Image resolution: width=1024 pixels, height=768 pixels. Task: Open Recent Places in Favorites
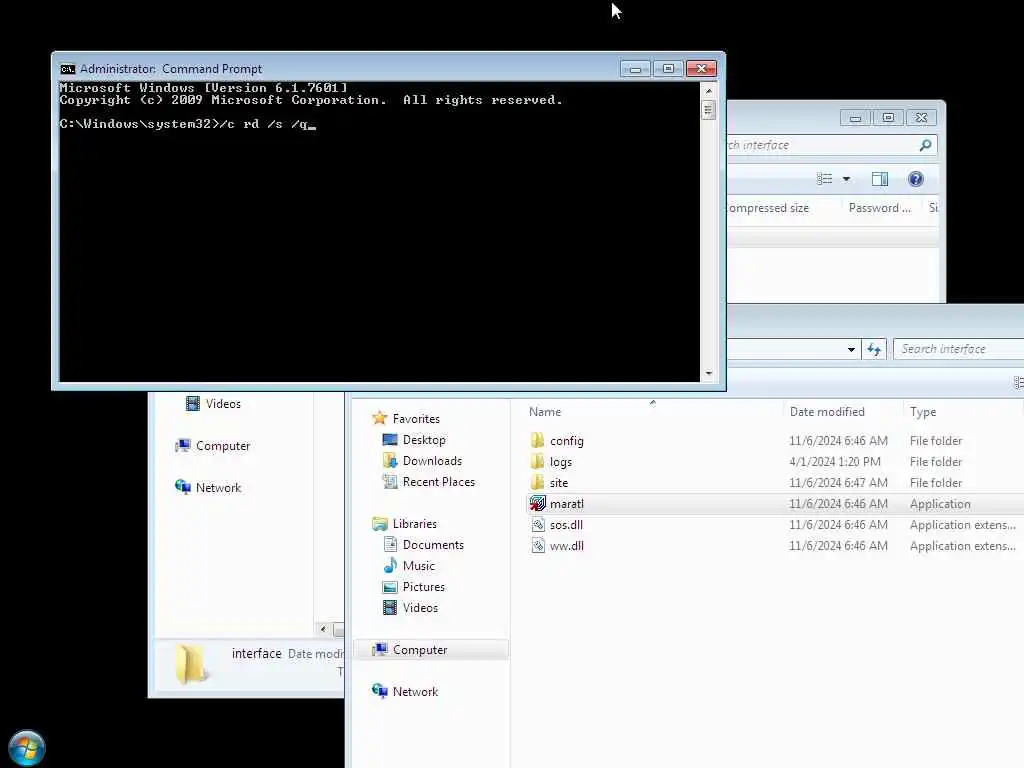(438, 481)
